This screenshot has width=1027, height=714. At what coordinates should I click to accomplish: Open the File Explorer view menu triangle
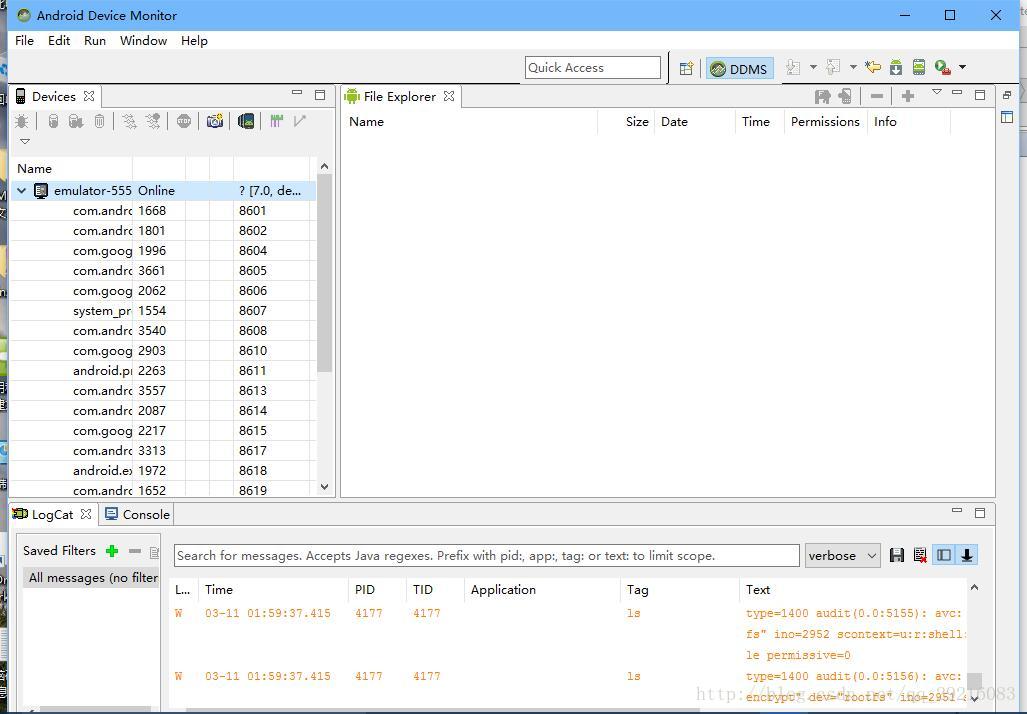tap(937, 92)
